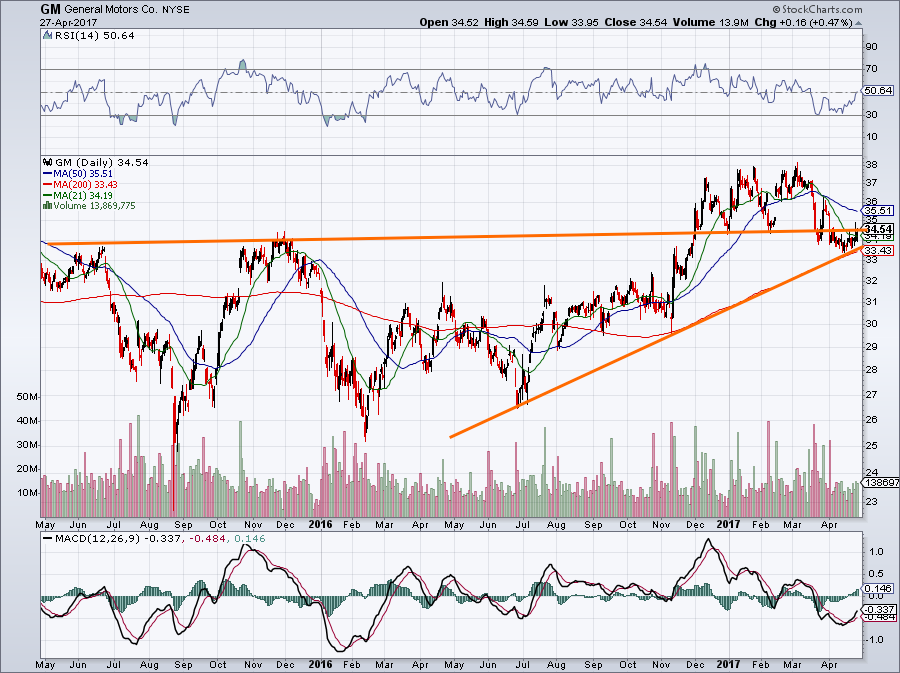Image resolution: width=900 pixels, height=673 pixels.
Task: Click the 38 label on price axis
Action: (x=871, y=164)
